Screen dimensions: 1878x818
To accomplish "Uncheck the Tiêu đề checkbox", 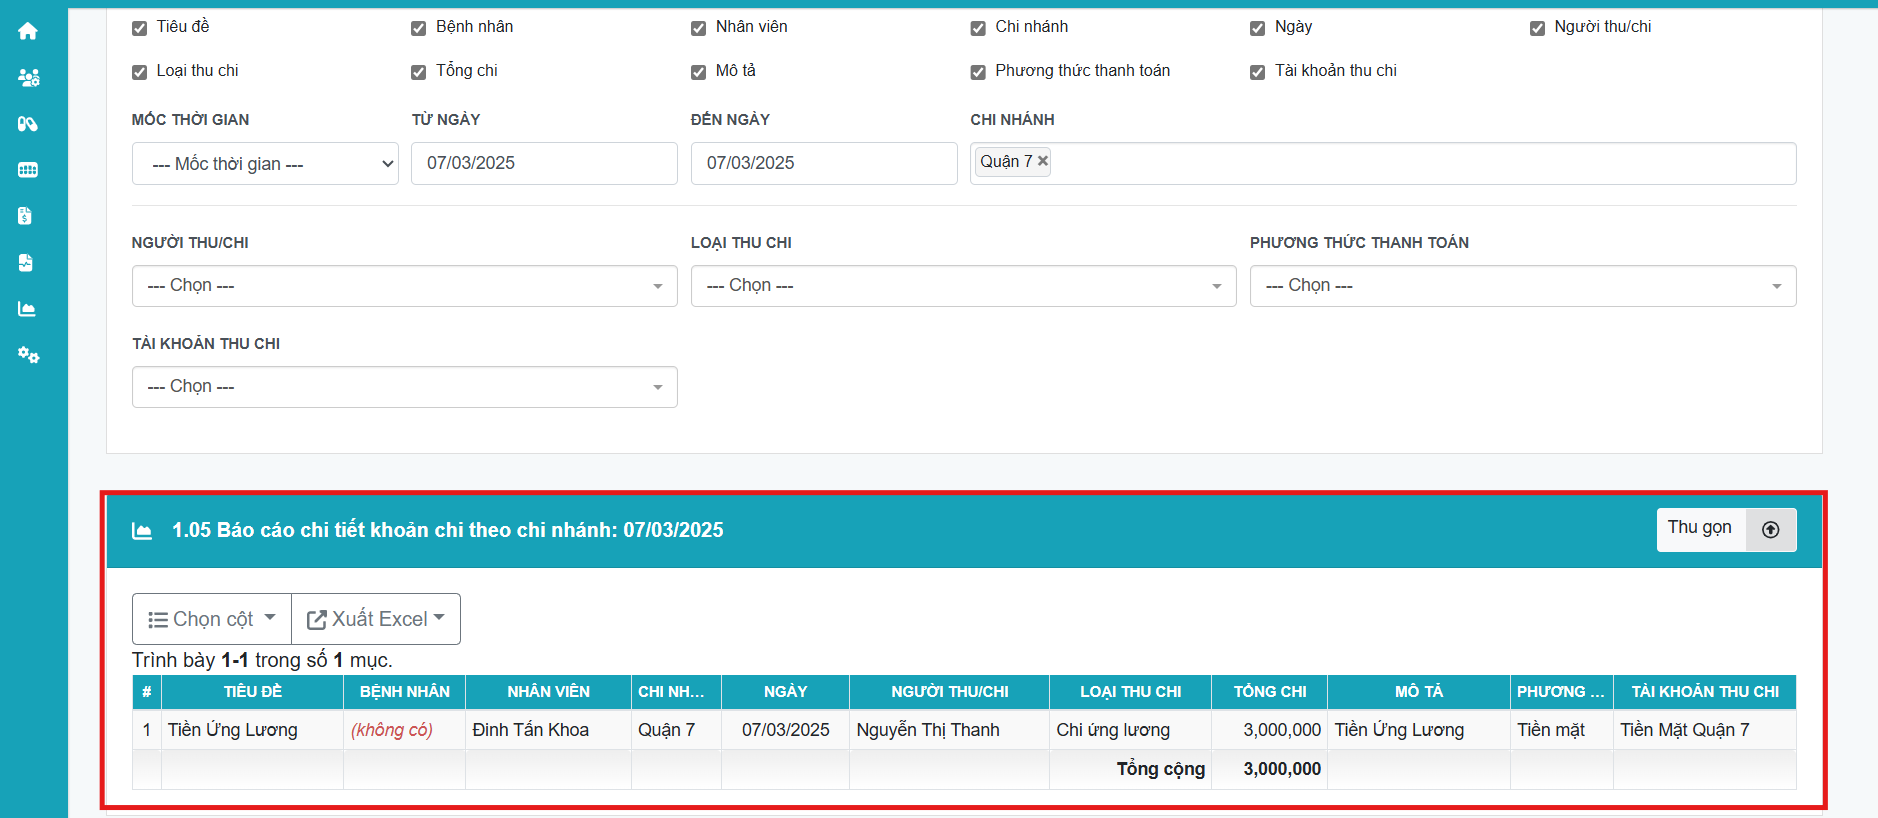I will tap(140, 28).
